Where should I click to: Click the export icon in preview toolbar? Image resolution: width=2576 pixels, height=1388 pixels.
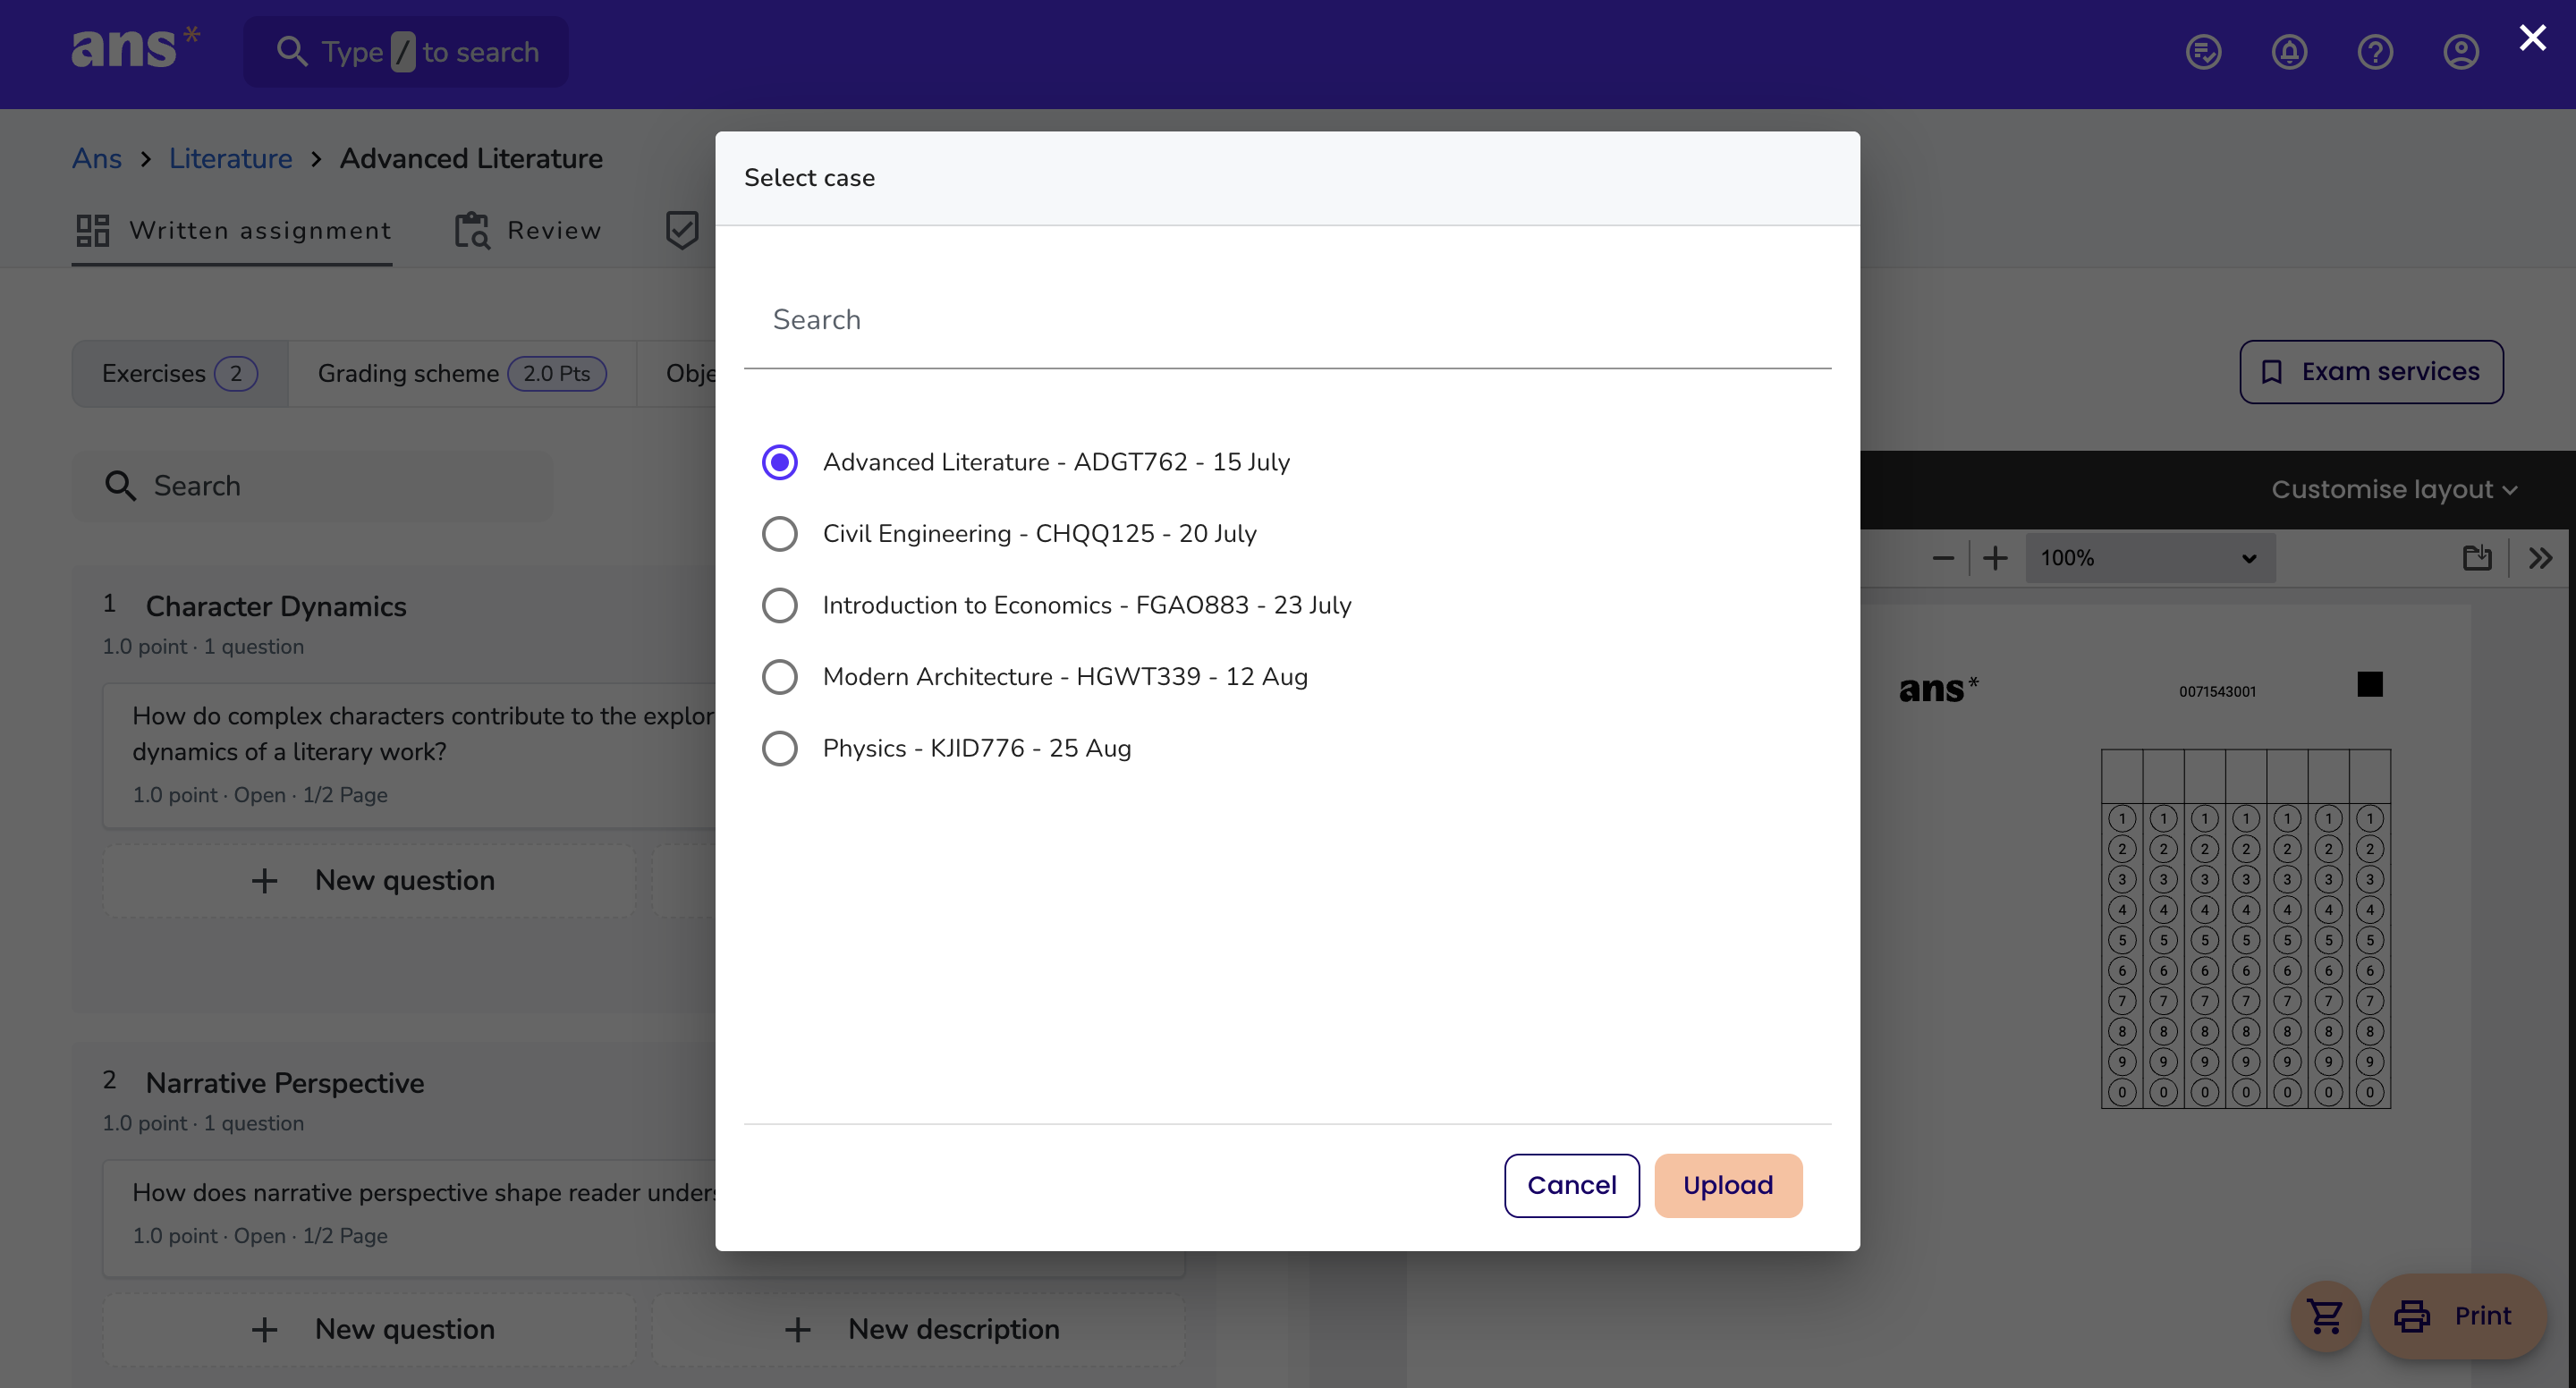(2477, 558)
